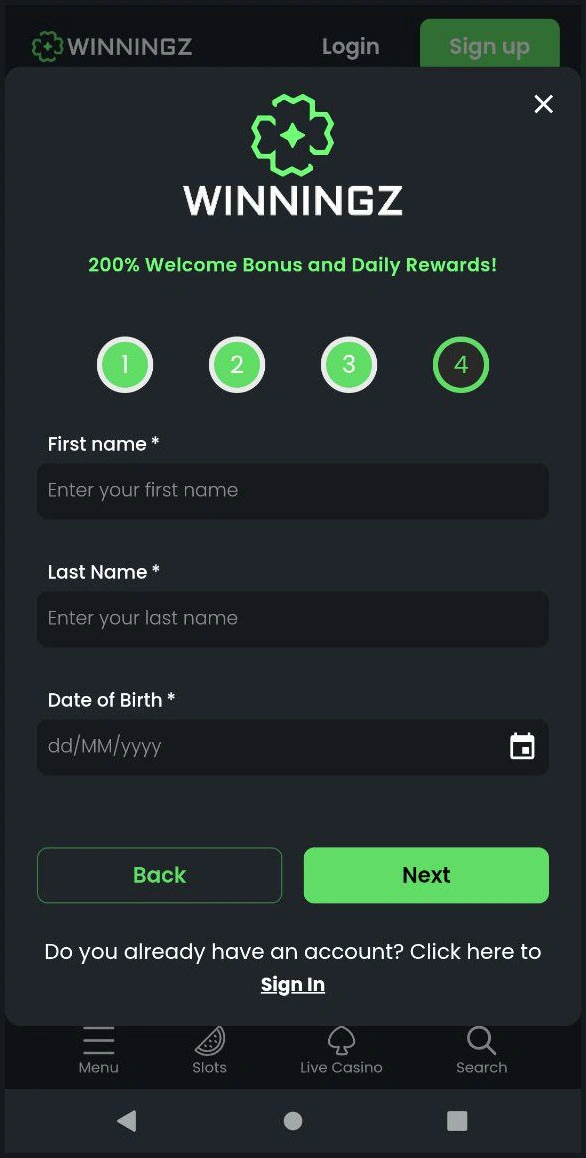Screen dimensions: 586x1158
Task: Tap the Live Casino spade icon
Action: [x=341, y=1040]
